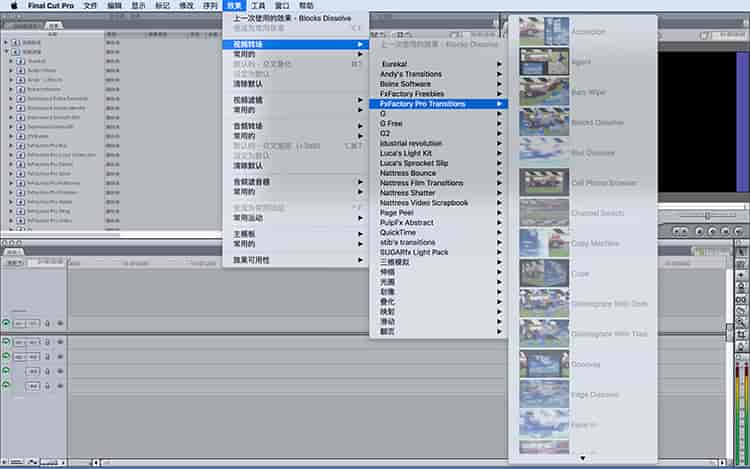Choose the Bars Wipe transition icon
This screenshot has width=750, height=469.
point(544,92)
